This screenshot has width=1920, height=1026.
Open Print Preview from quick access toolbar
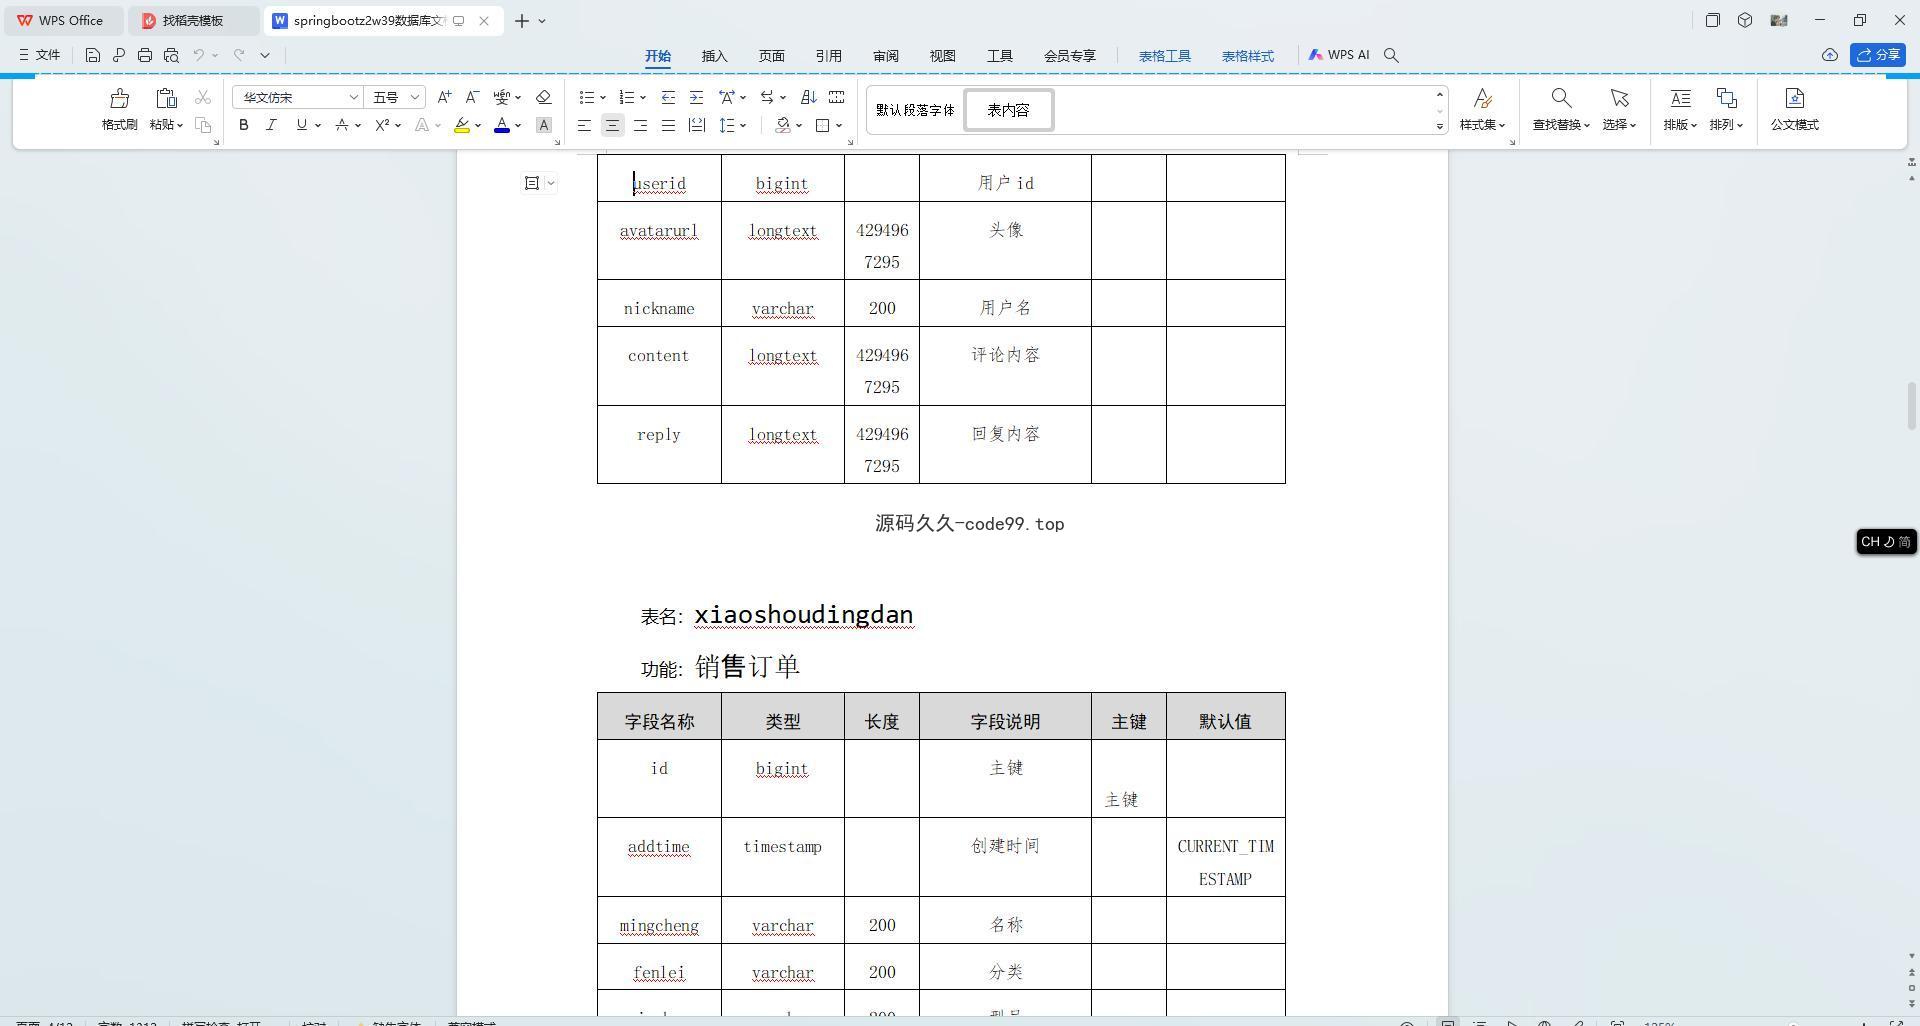[x=171, y=55]
